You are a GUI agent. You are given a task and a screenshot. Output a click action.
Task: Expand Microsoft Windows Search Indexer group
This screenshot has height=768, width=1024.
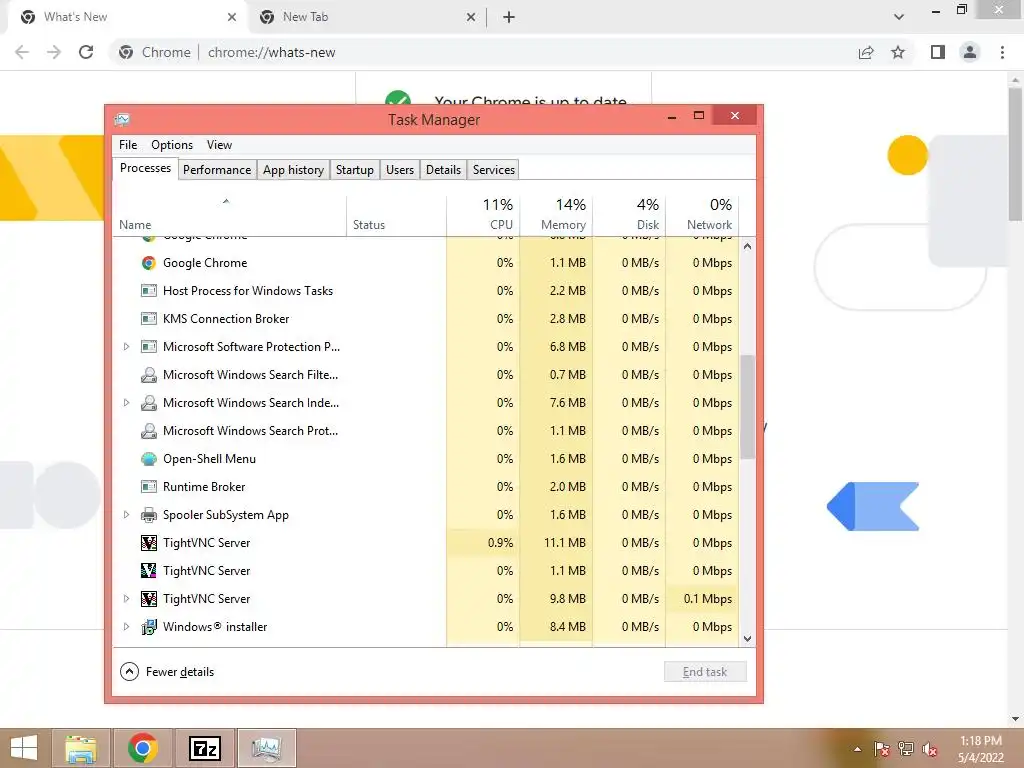[127, 403]
